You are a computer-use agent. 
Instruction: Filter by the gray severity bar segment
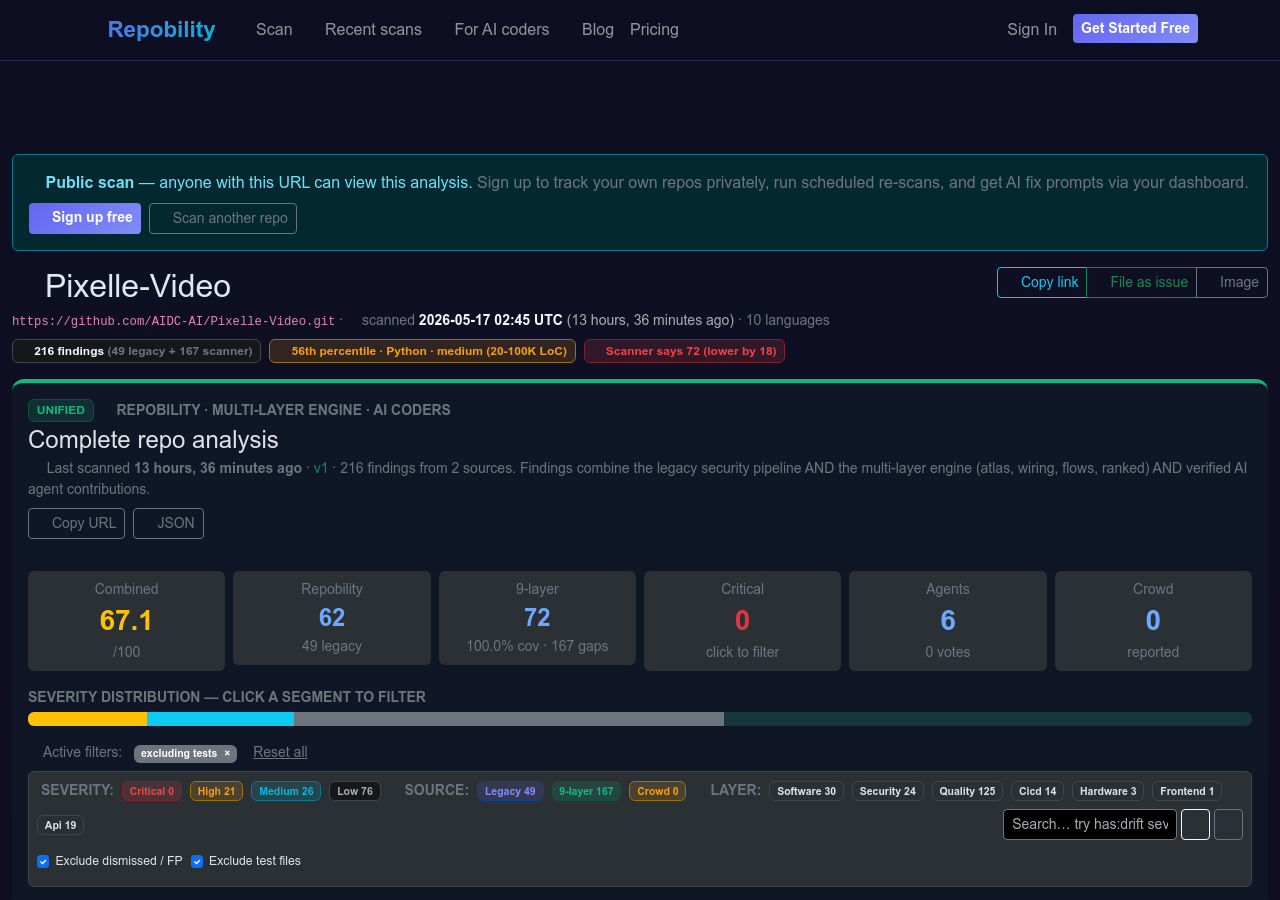click(x=509, y=719)
